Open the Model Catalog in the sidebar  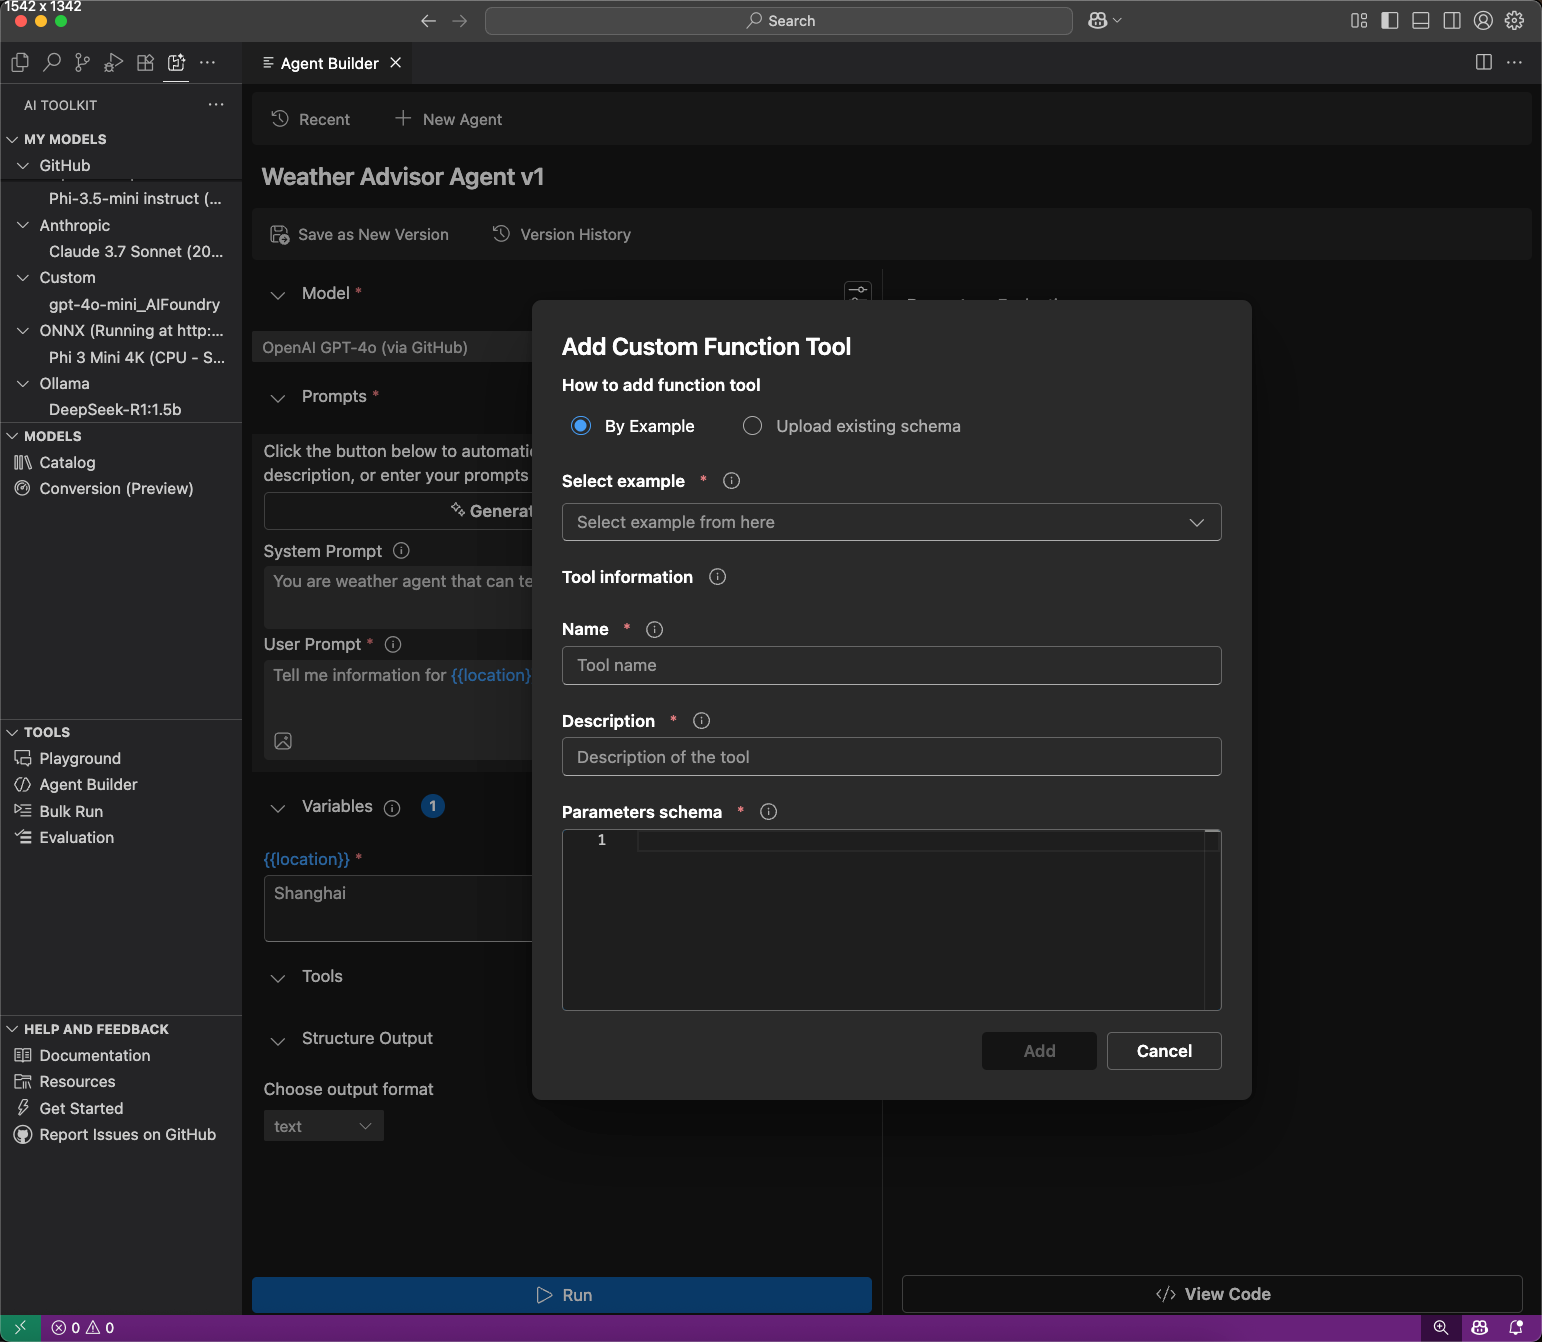67,462
